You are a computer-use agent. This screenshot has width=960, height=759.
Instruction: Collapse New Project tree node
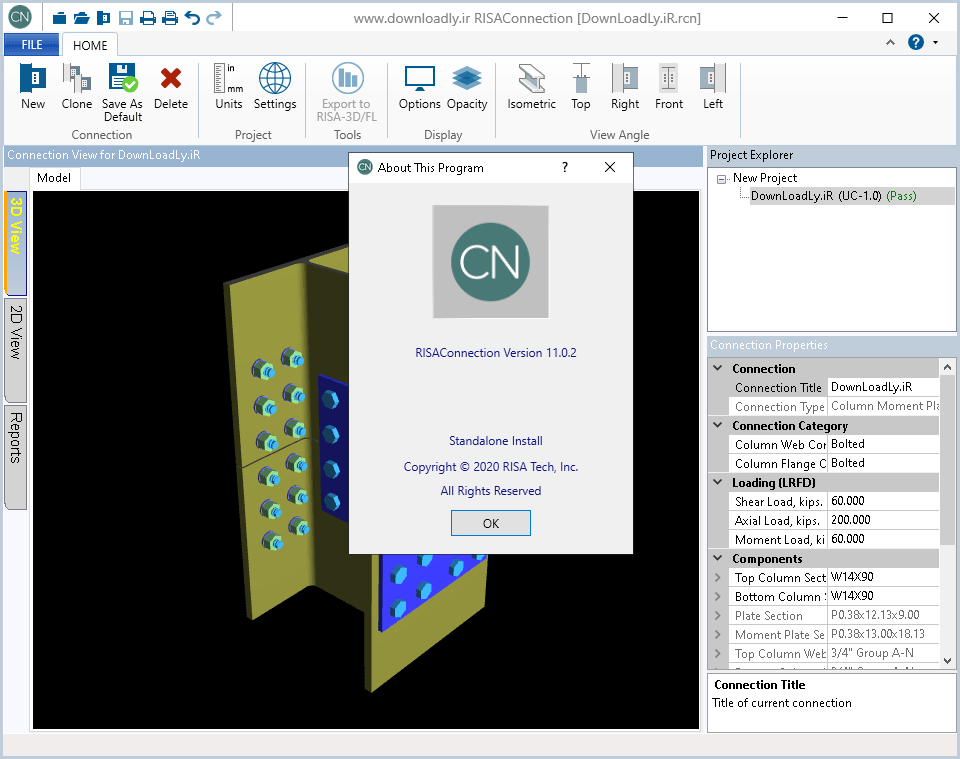point(721,179)
